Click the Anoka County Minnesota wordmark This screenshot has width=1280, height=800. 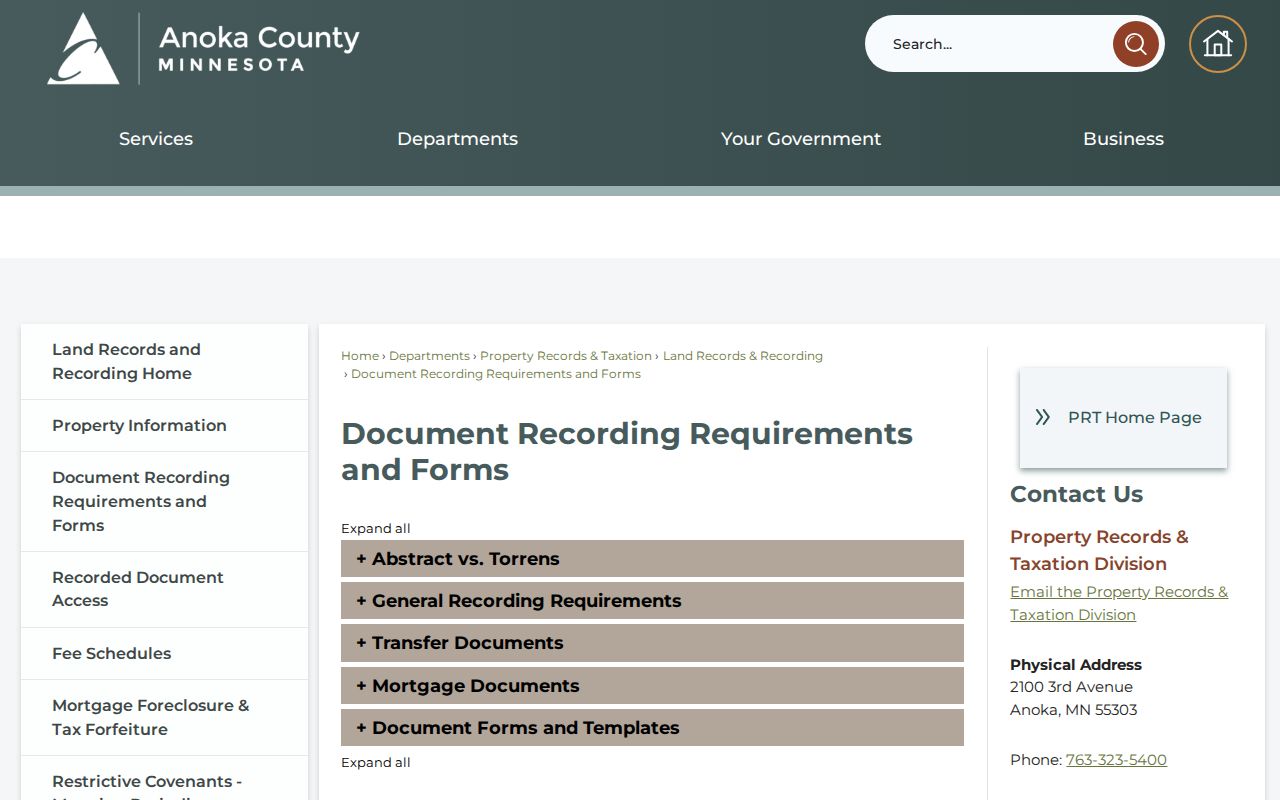click(259, 48)
